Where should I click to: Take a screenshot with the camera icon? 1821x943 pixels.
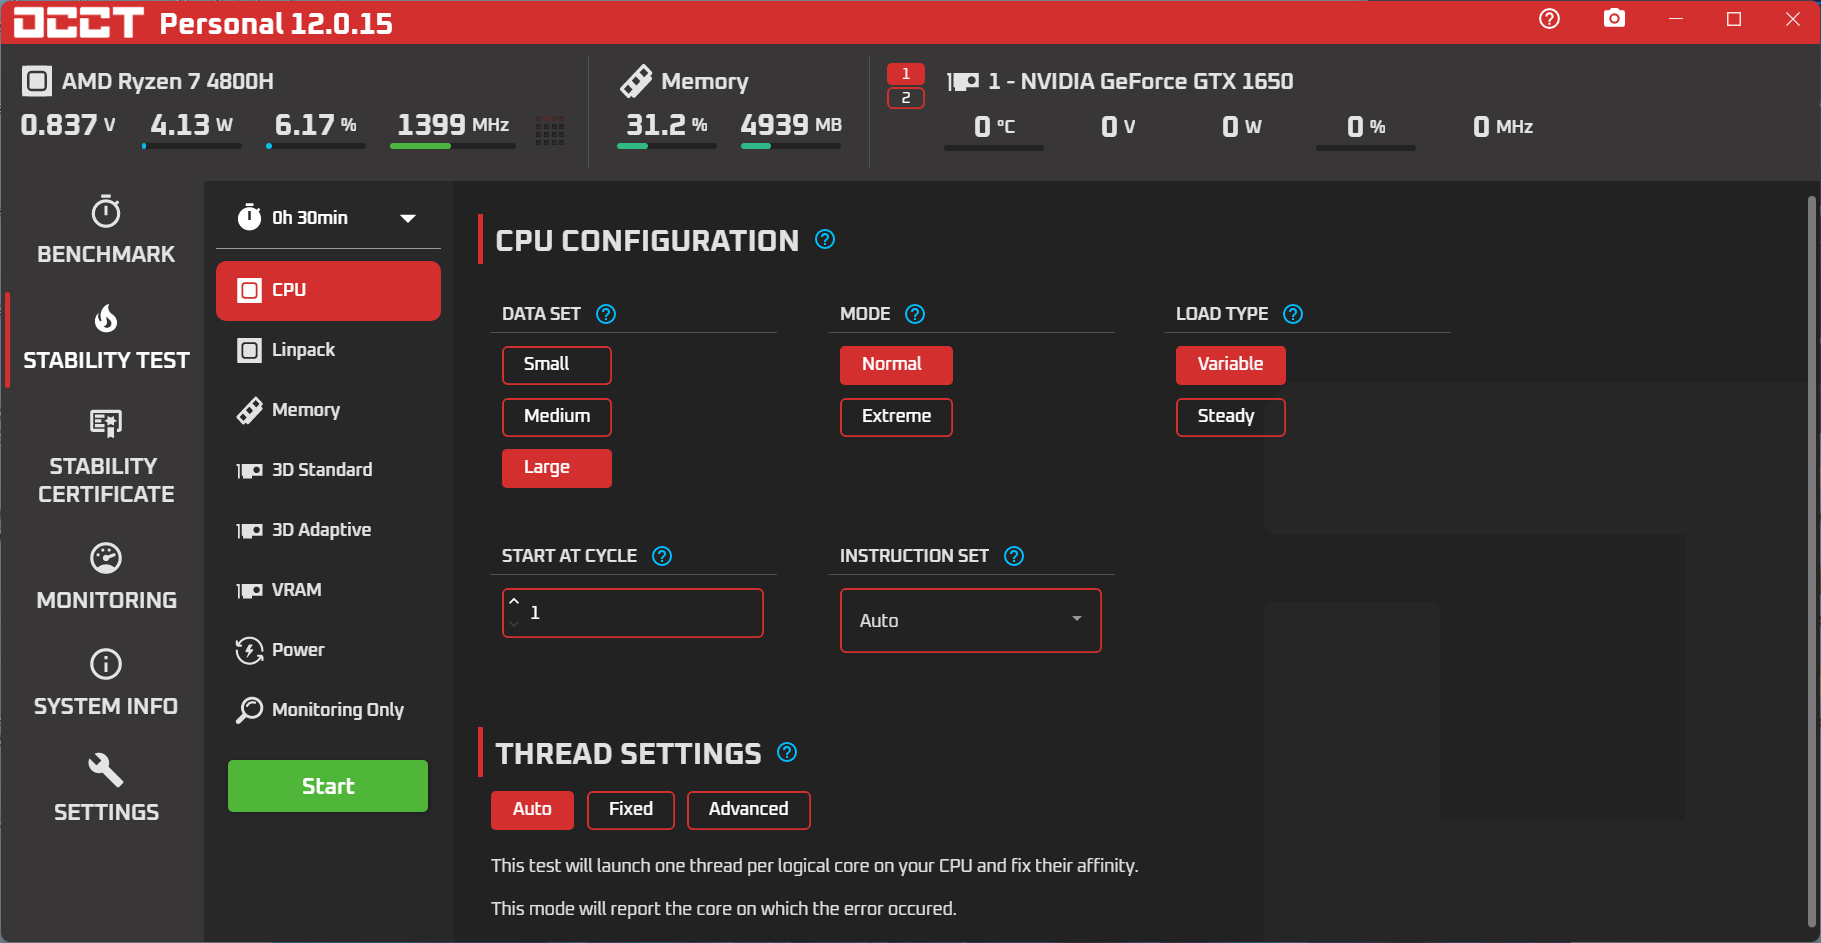pyautogui.click(x=1614, y=19)
